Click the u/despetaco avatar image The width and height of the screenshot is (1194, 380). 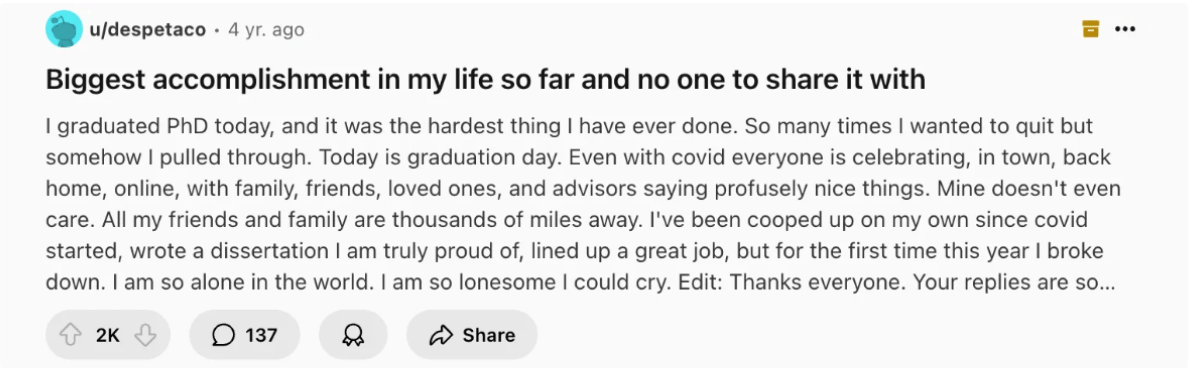[x=64, y=30]
